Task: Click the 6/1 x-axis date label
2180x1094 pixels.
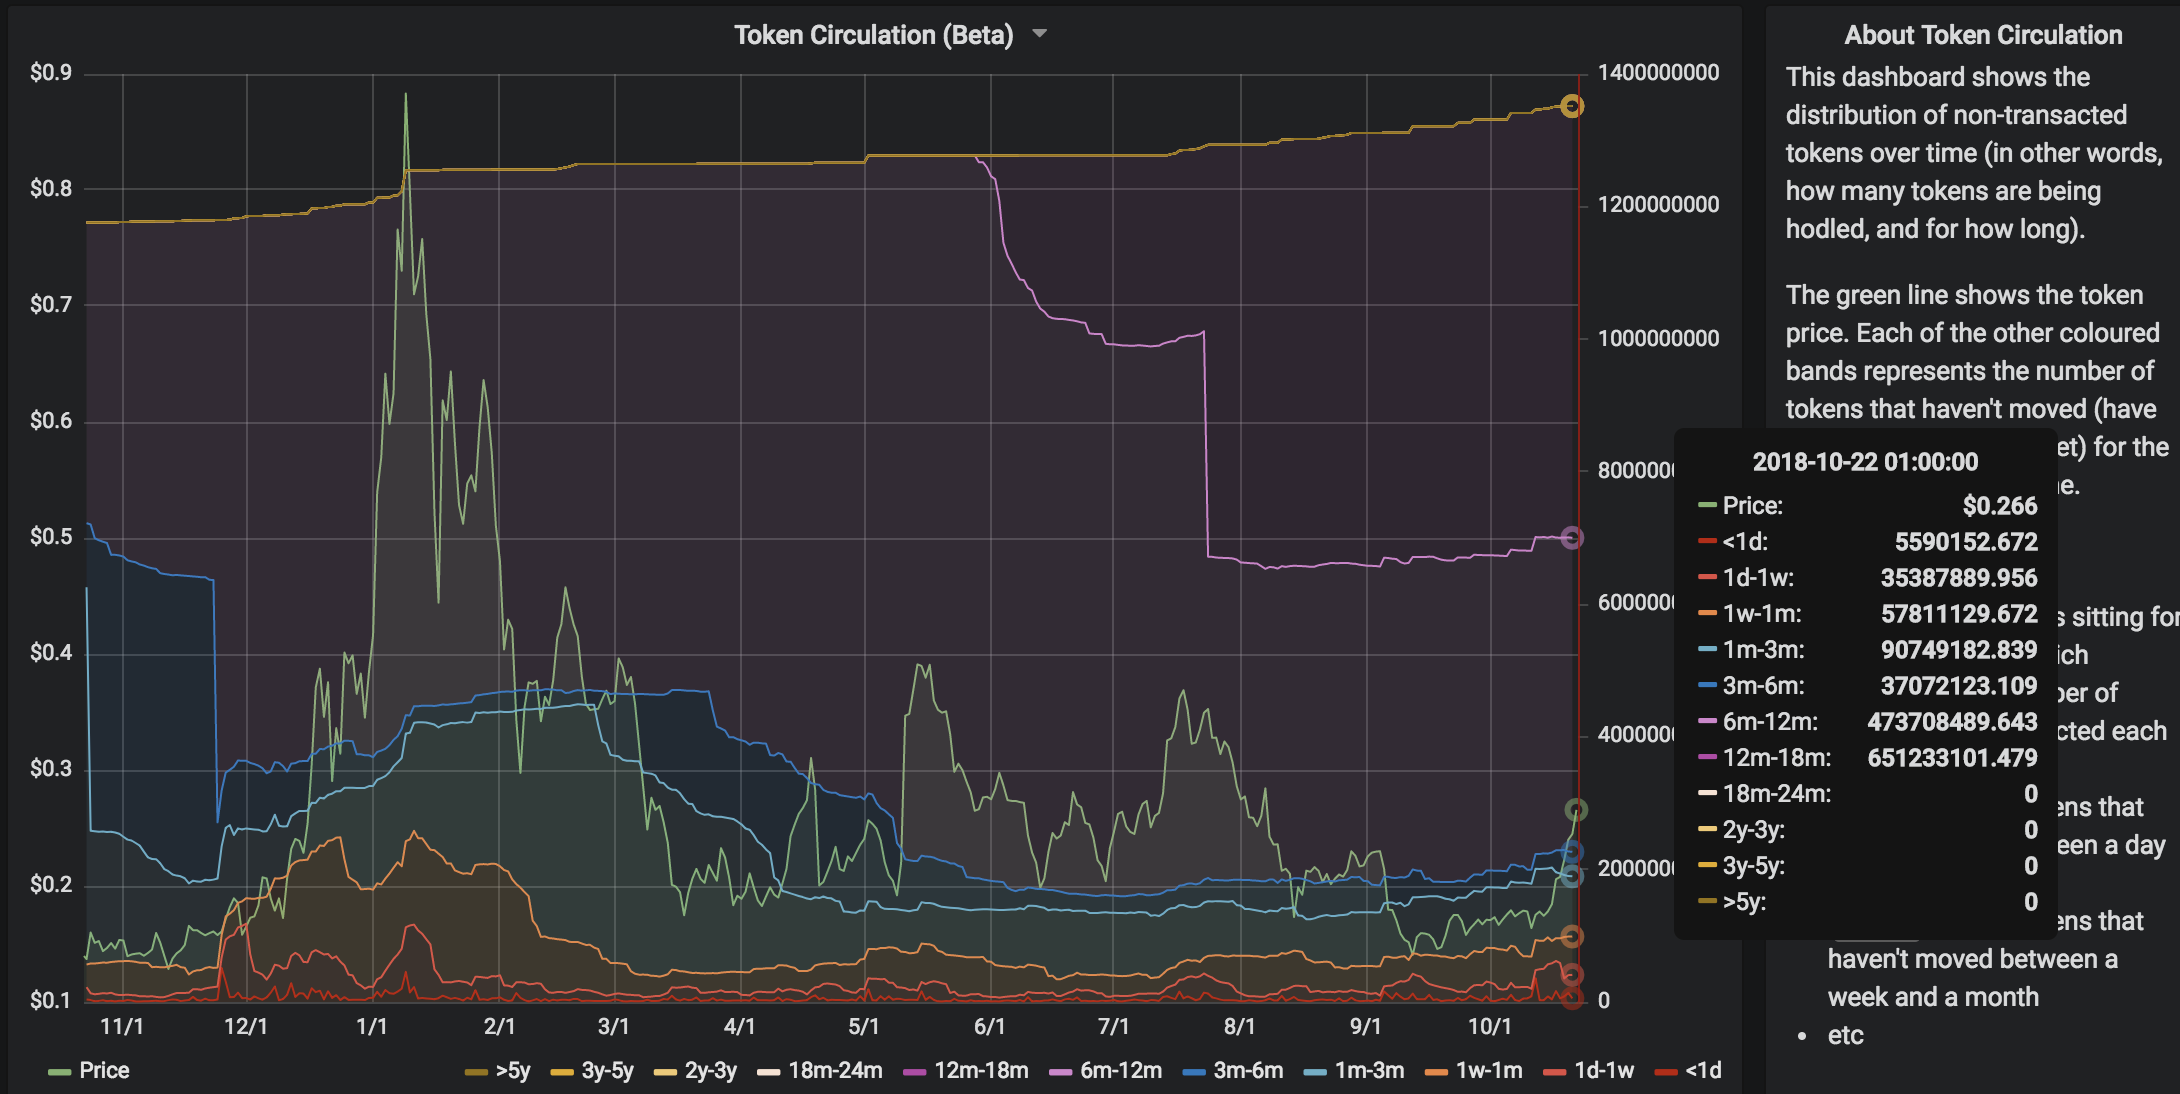Action: coord(989,1026)
